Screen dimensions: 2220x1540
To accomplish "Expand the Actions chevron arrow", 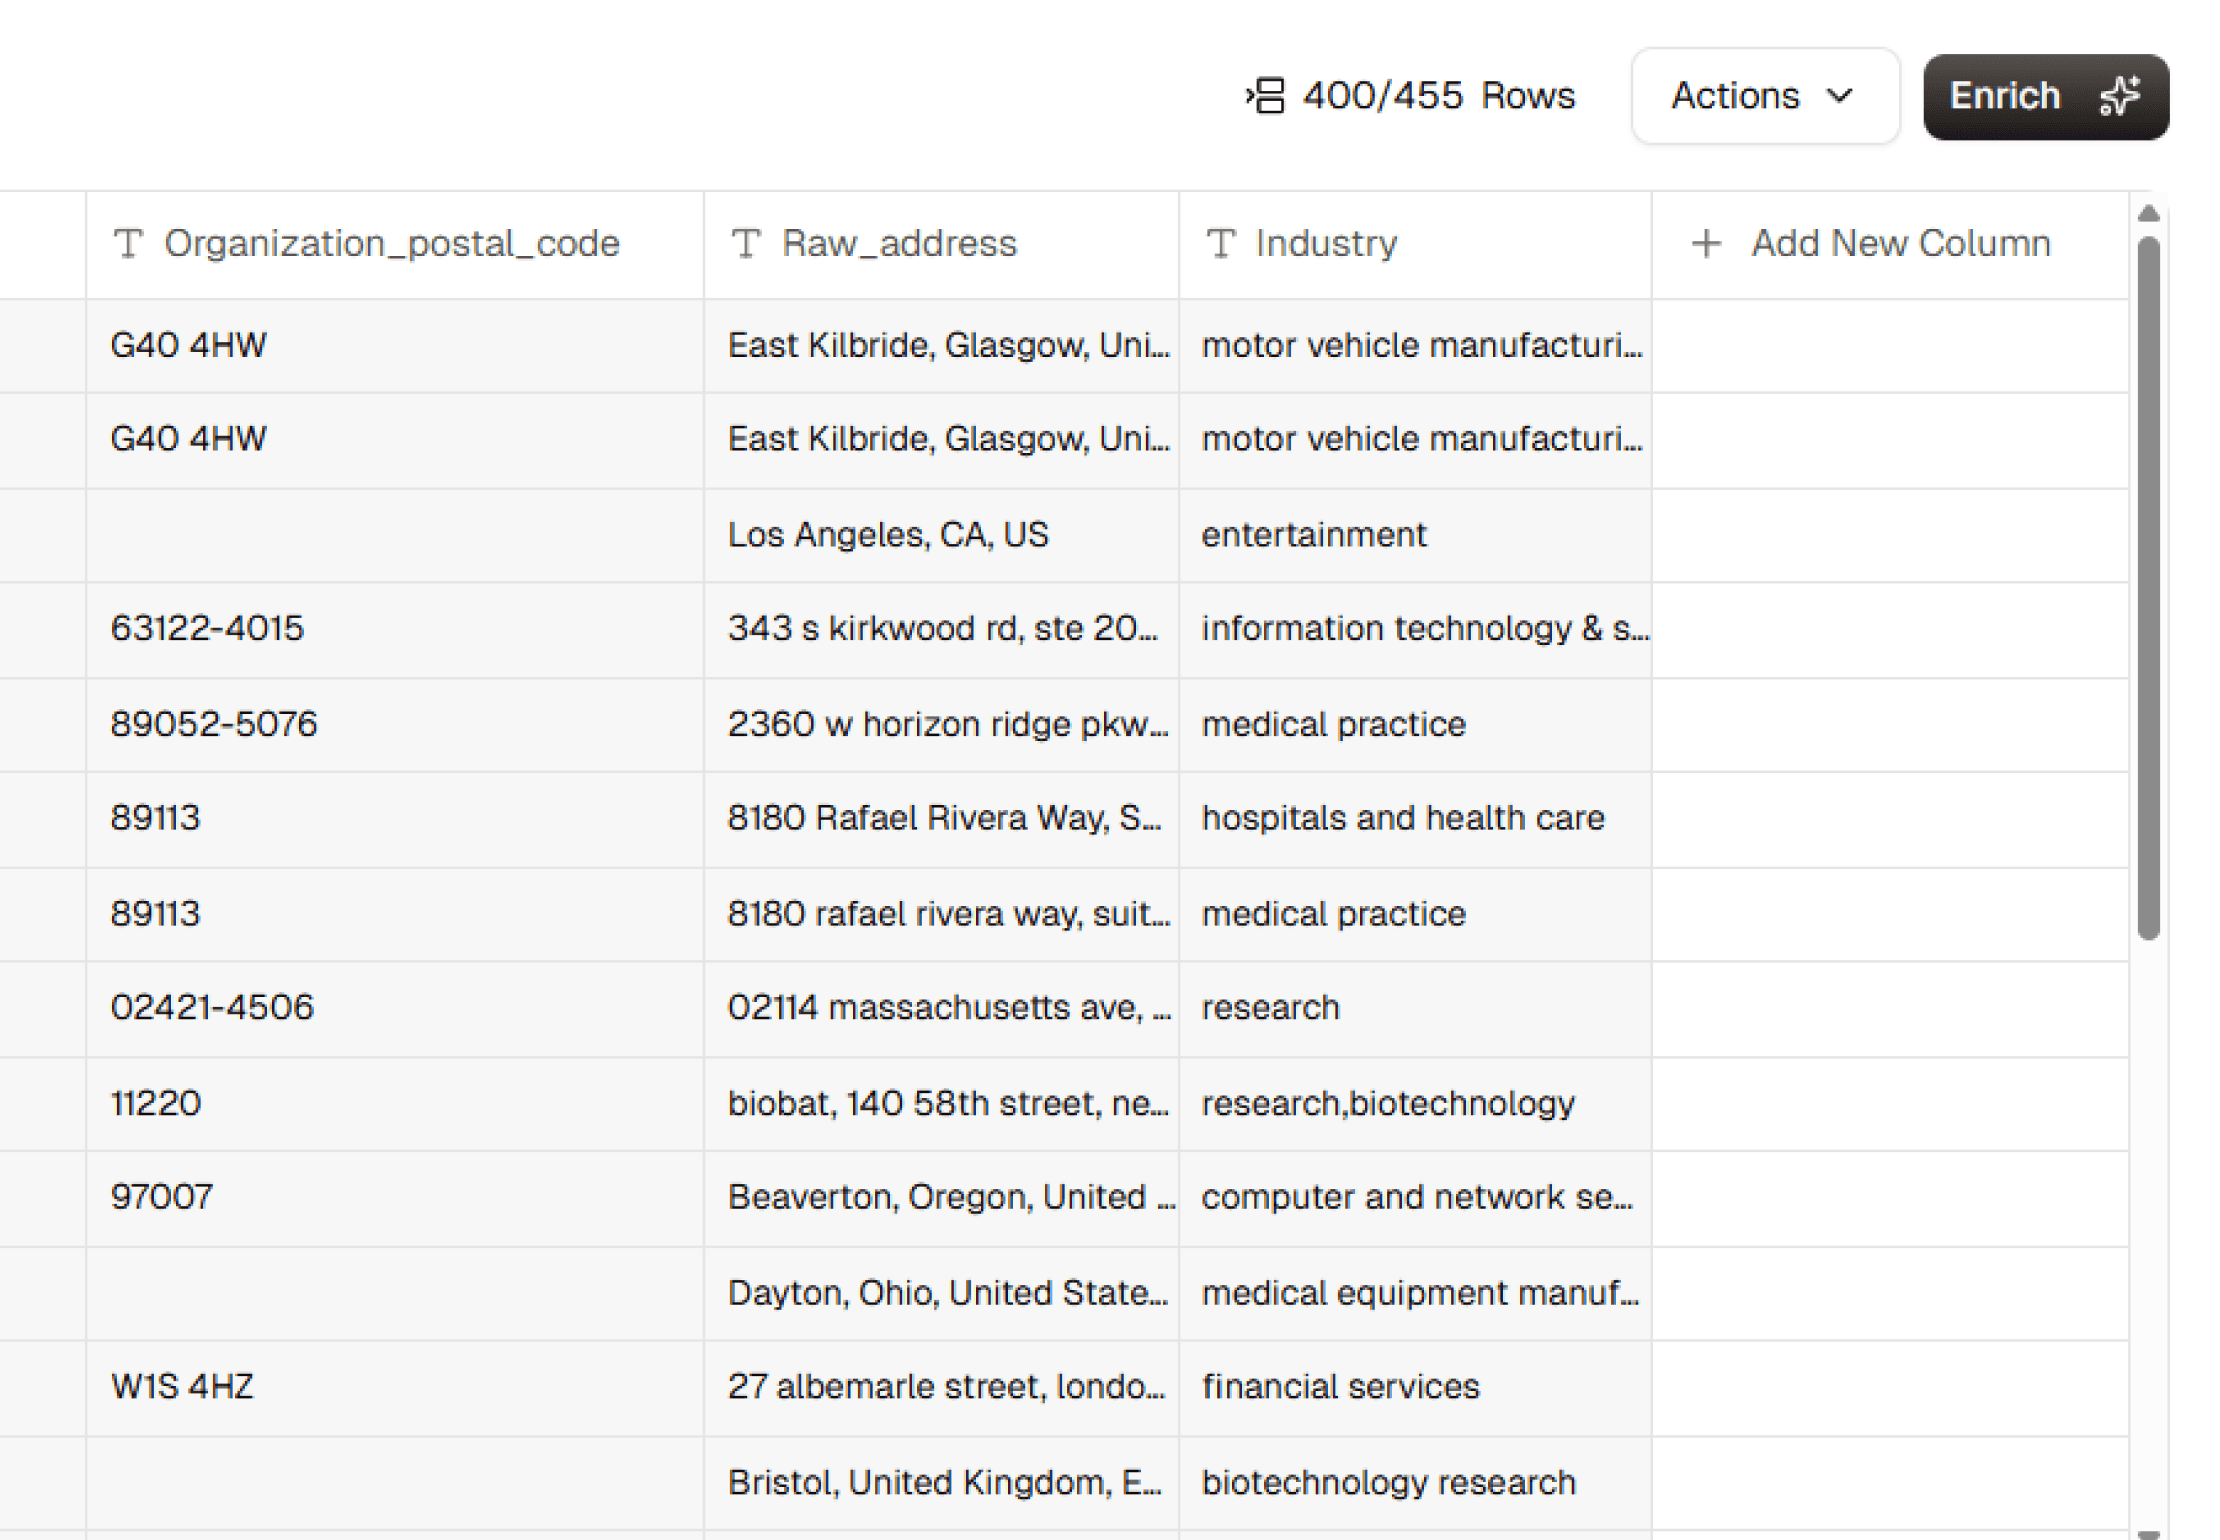I will 1840,96.
